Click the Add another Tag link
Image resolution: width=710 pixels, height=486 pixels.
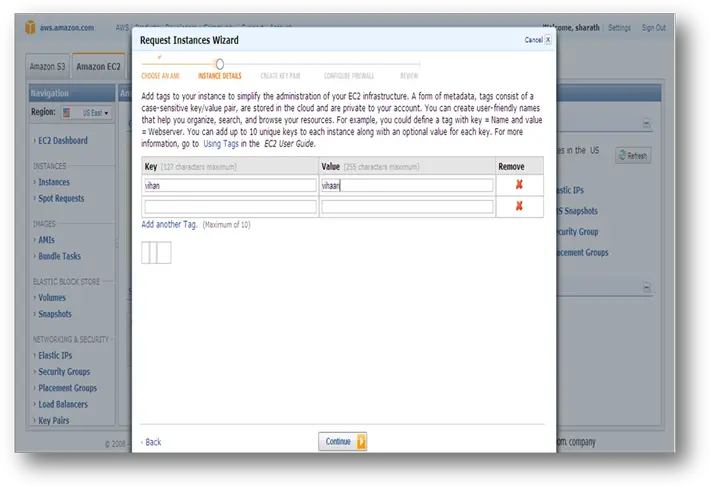[x=169, y=224]
